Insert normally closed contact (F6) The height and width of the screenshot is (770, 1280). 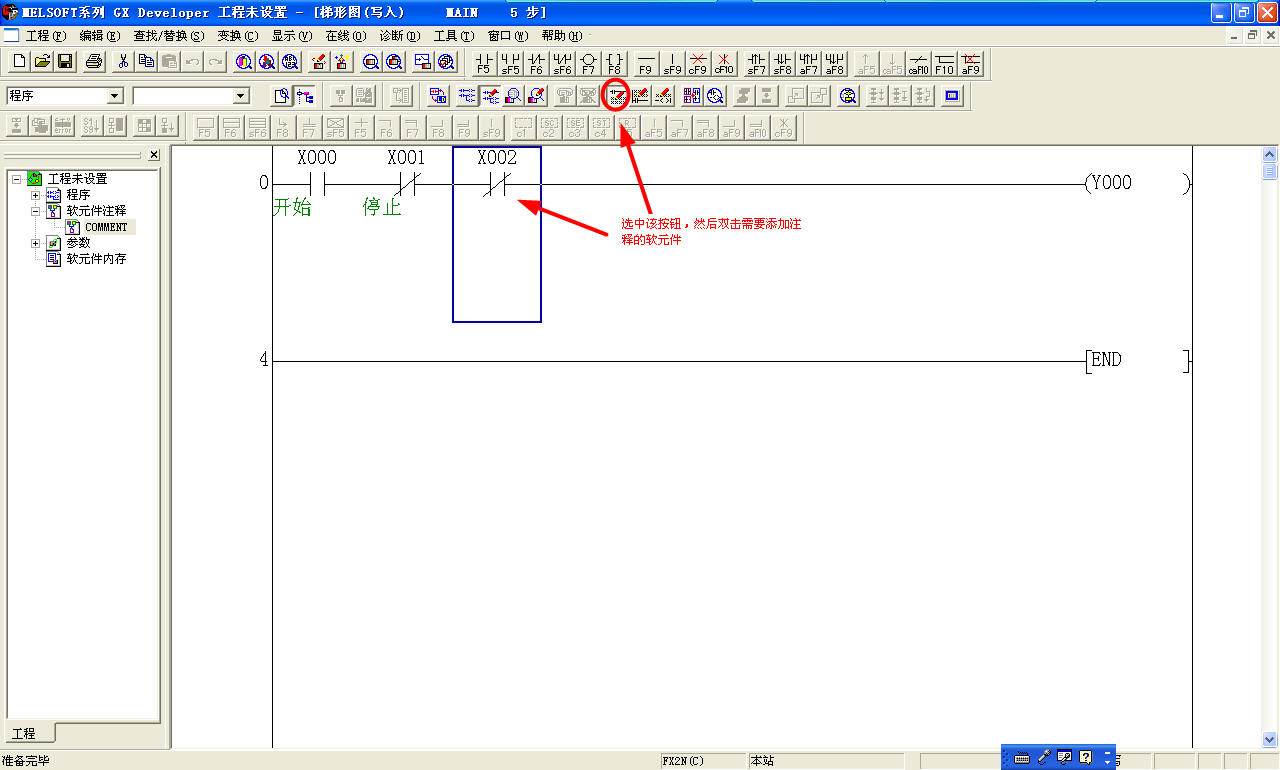(536, 62)
